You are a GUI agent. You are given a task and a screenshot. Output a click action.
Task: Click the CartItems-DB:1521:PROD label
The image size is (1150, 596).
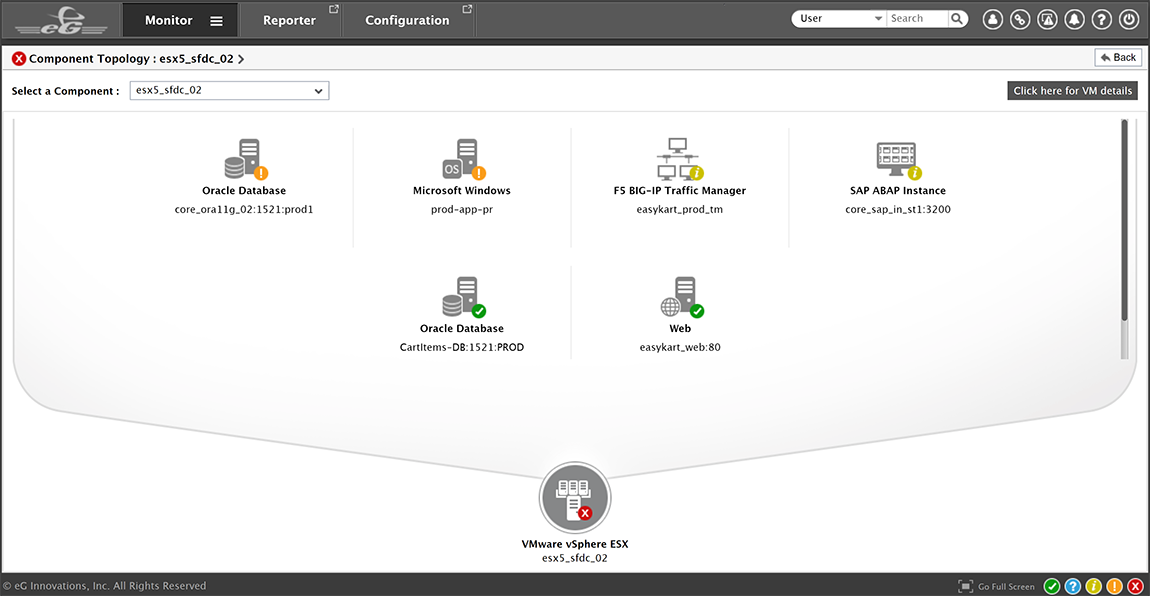point(462,347)
